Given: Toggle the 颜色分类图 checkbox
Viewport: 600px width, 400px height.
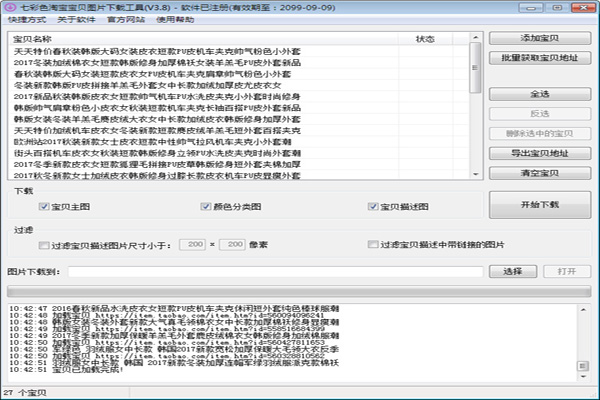Looking at the screenshot, I should point(206,207).
